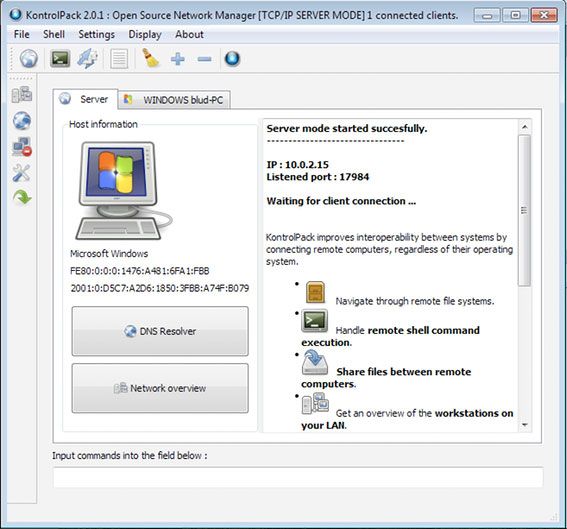
Task: Open the wrench and screwdriver tools icon
Action: [22, 172]
